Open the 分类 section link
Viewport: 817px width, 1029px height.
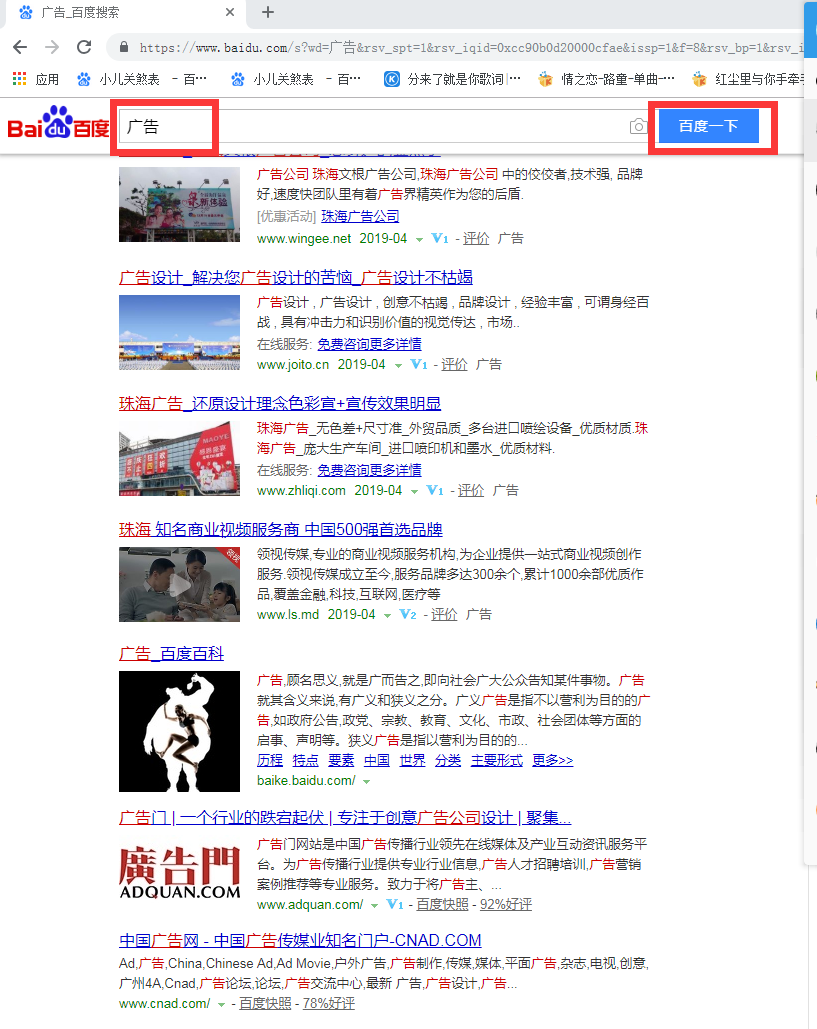pos(448,760)
